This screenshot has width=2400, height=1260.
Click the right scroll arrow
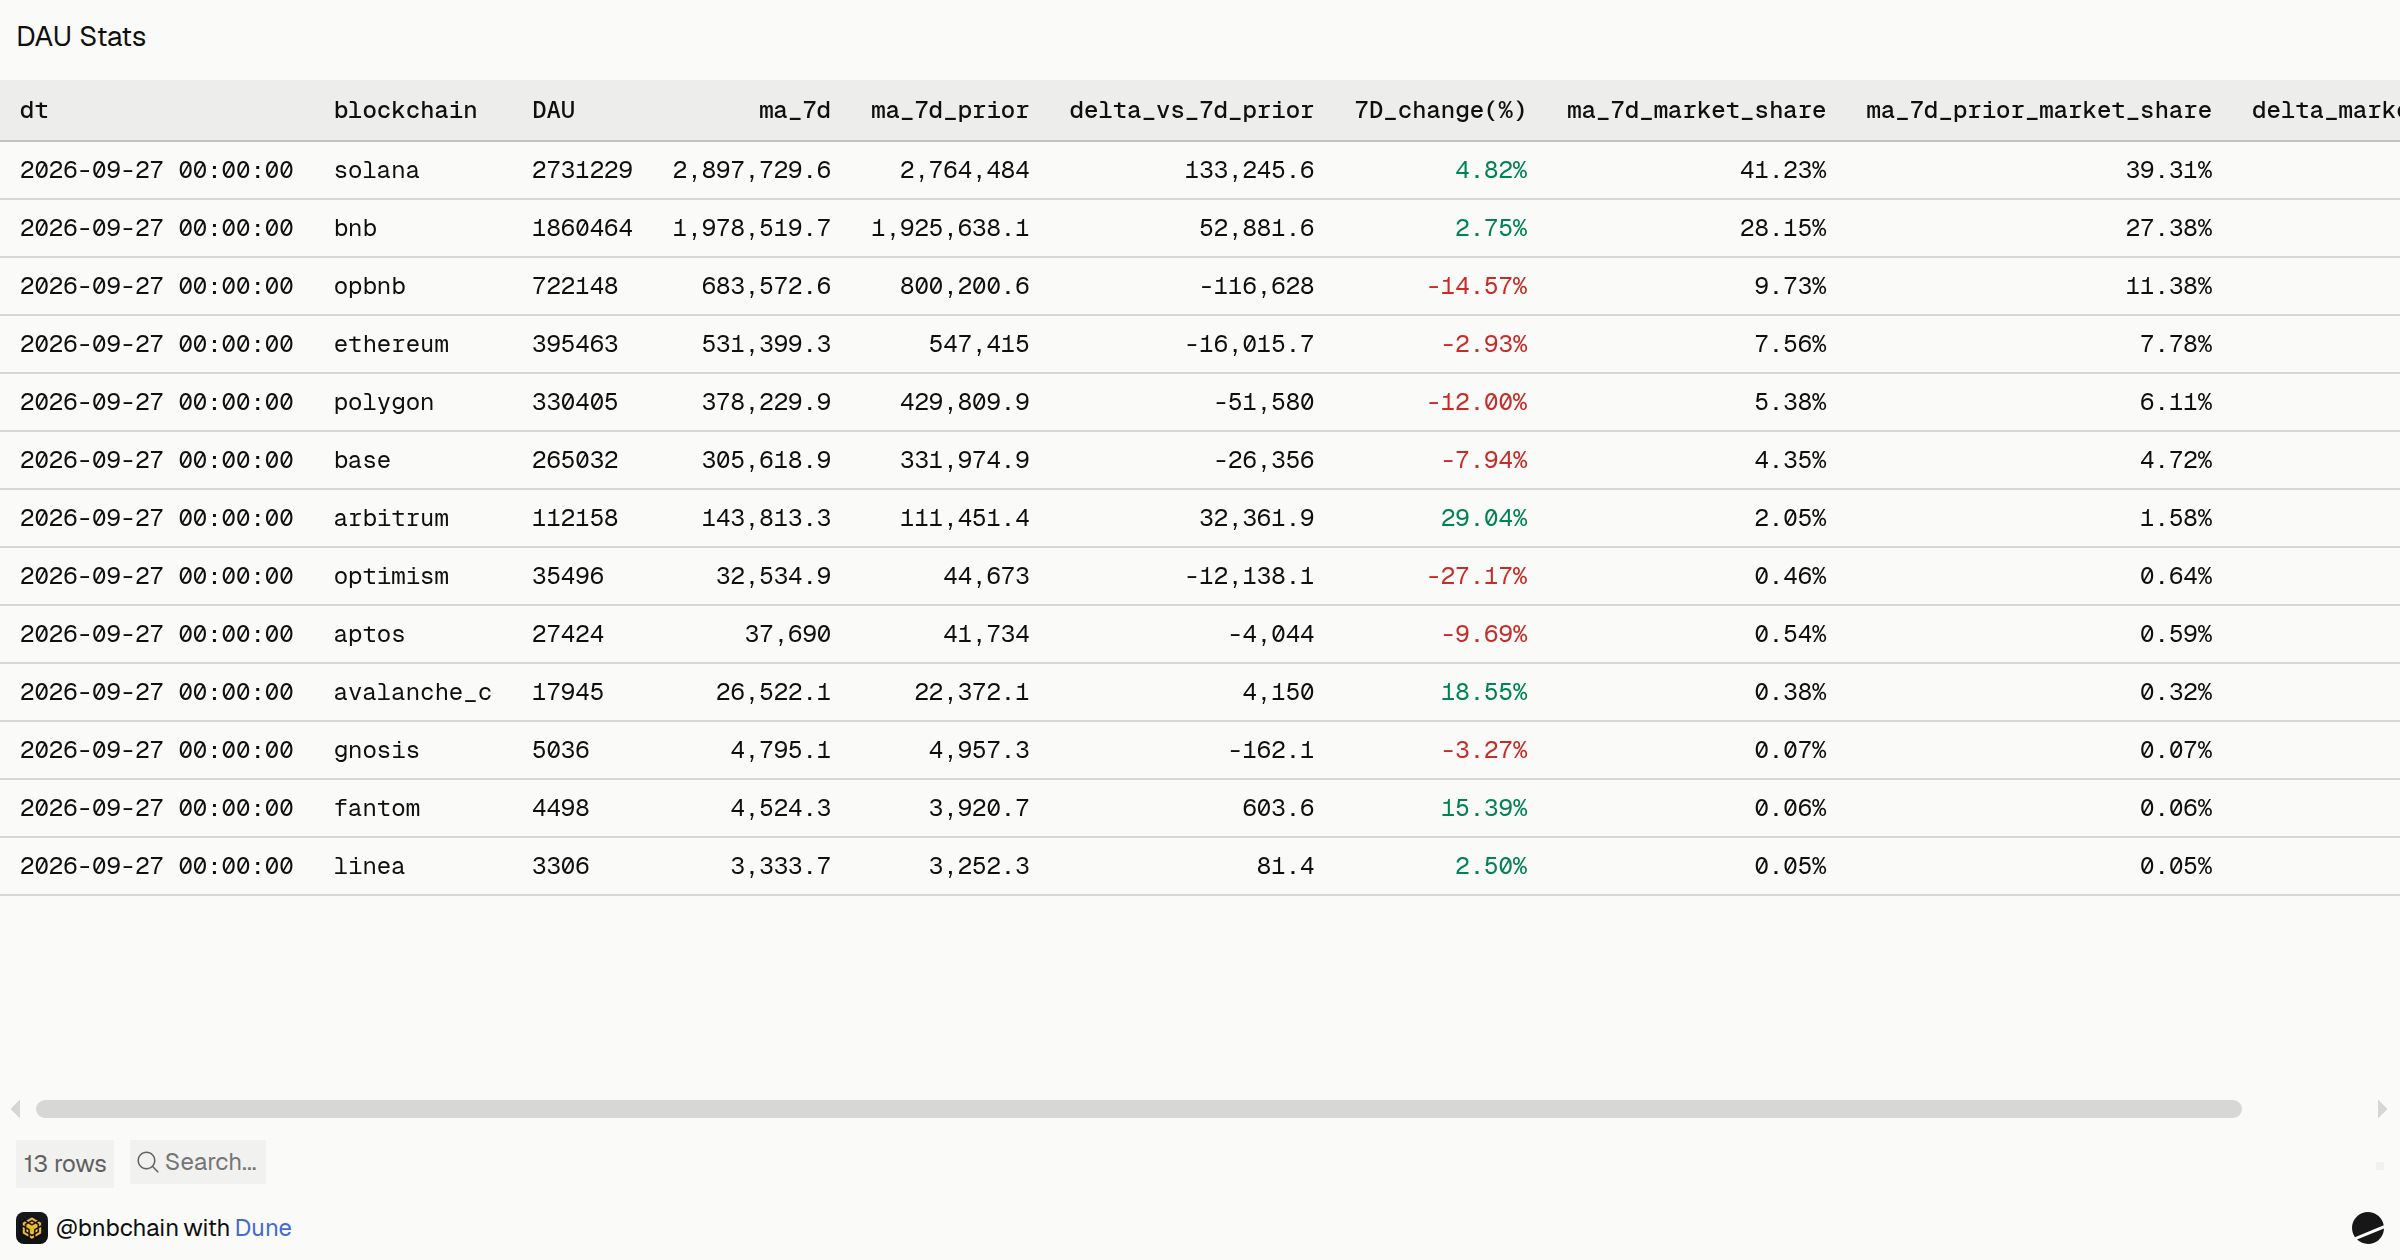tap(2382, 1109)
